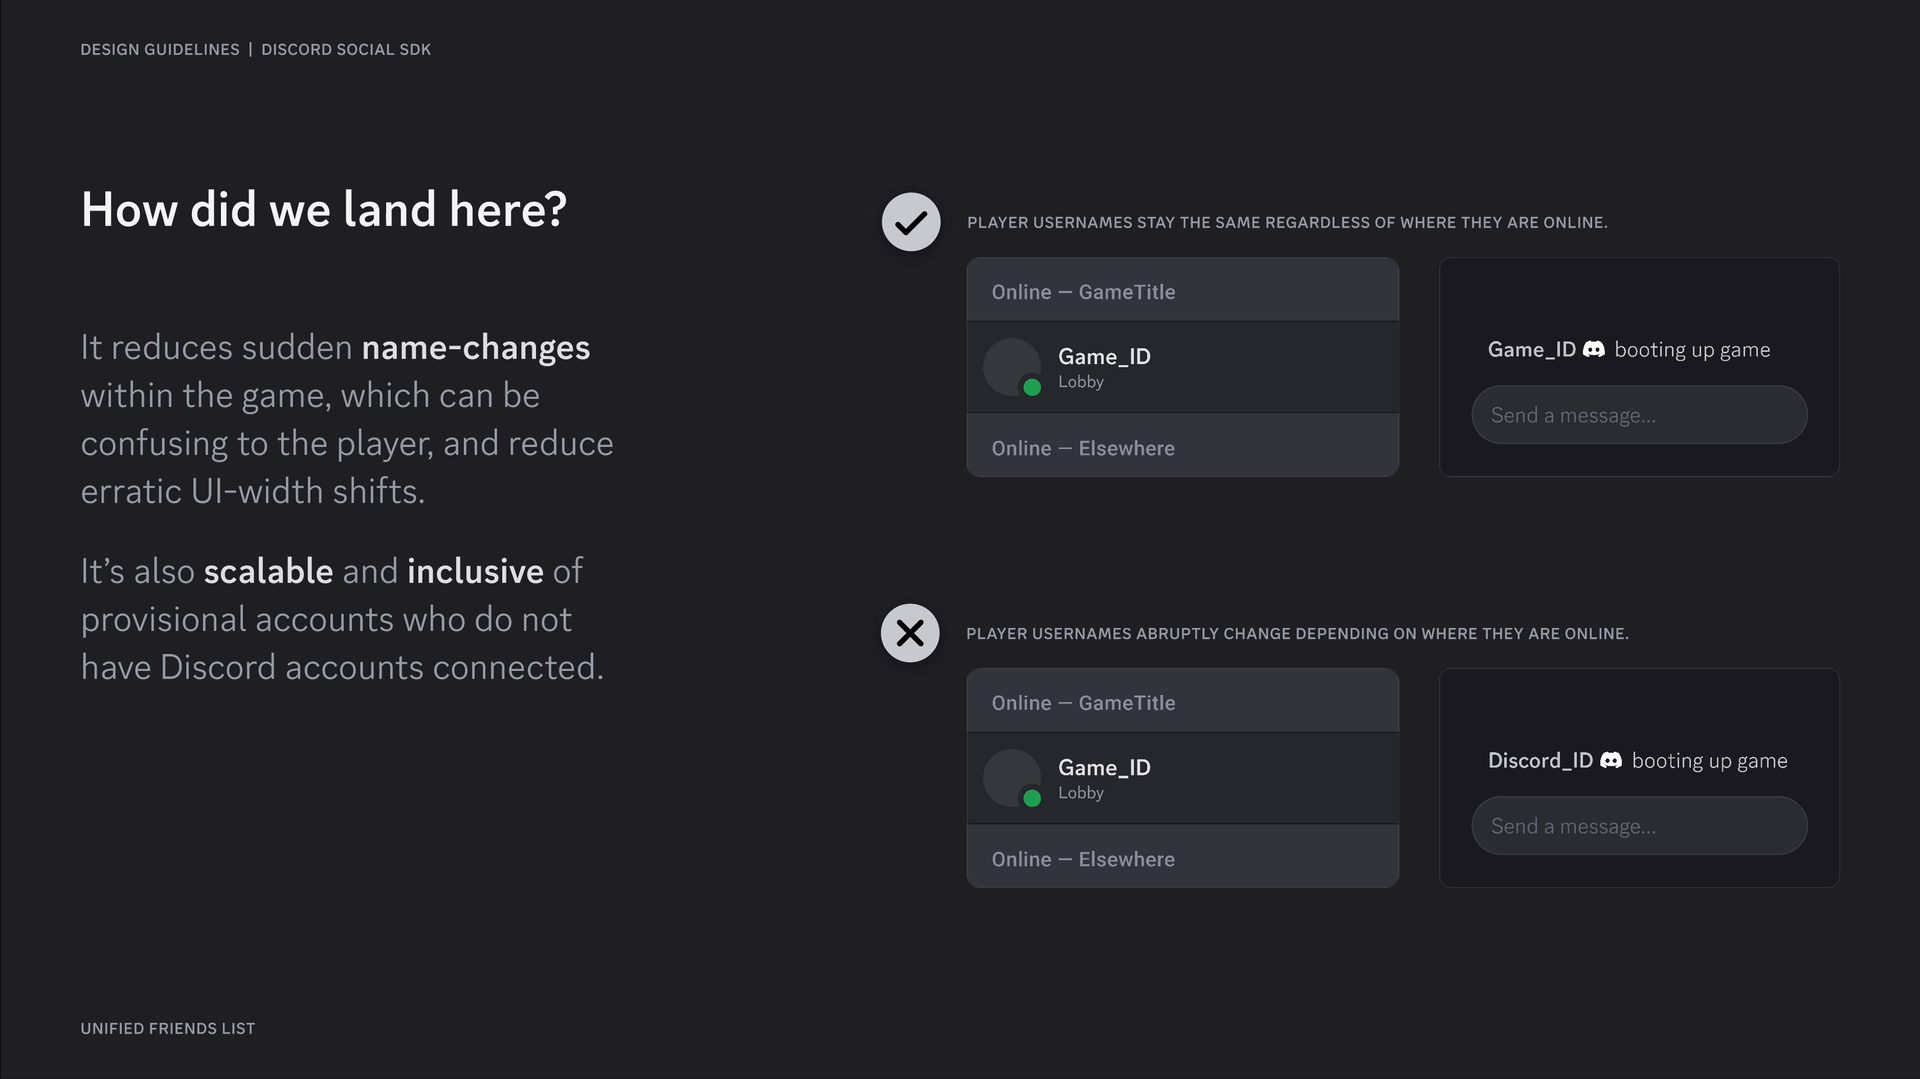Click green online status dot in top list

[1032, 387]
